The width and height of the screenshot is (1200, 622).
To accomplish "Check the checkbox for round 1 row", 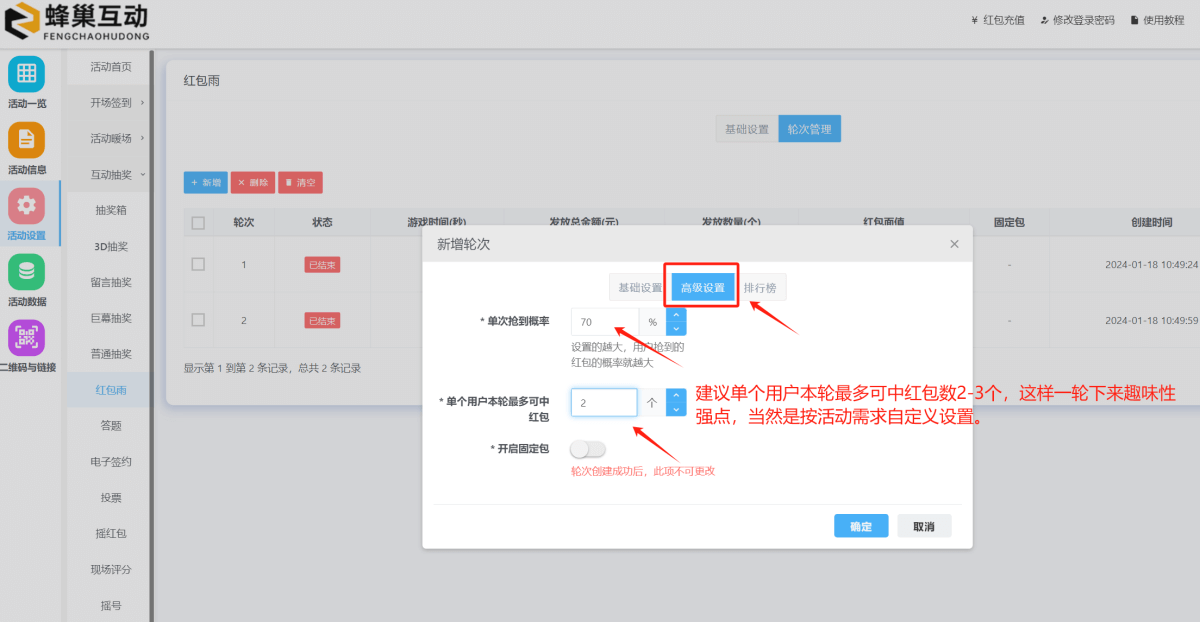I will (x=197, y=264).
